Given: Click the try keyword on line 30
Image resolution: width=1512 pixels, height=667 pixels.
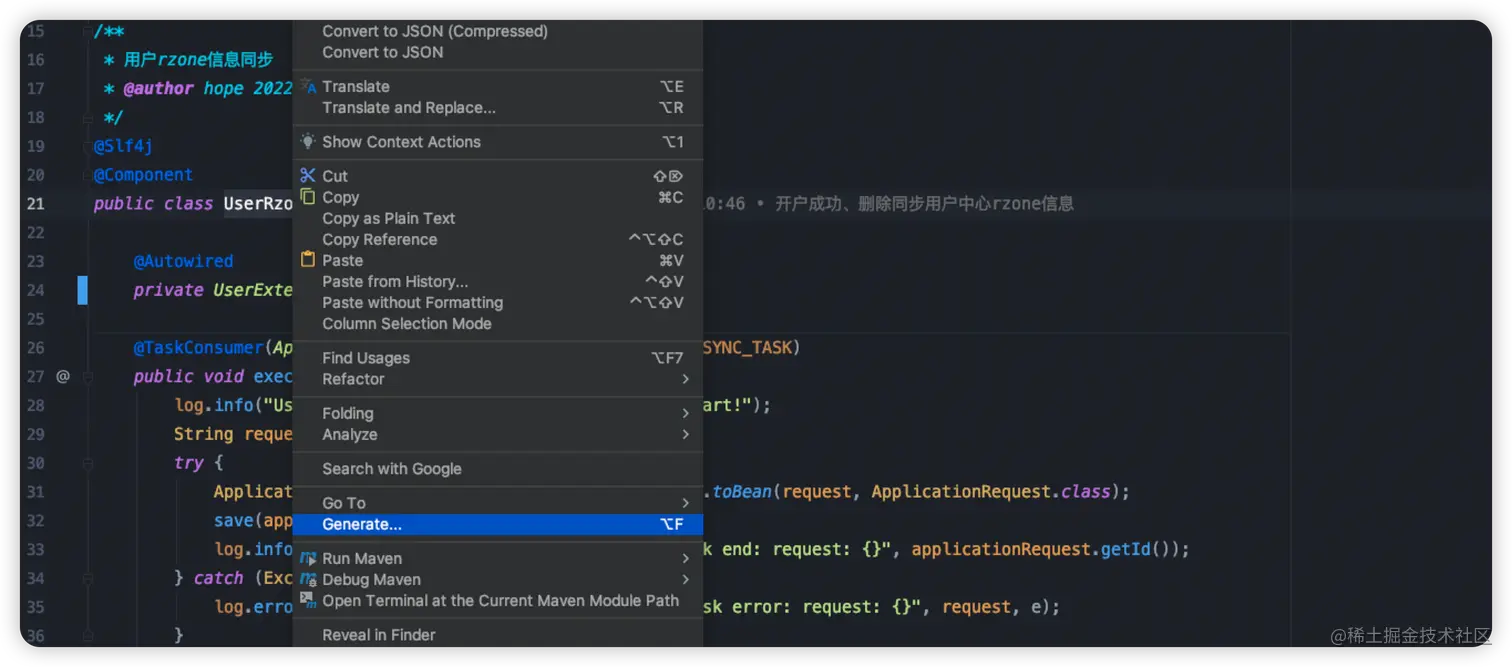Looking at the screenshot, I should (x=188, y=463).
